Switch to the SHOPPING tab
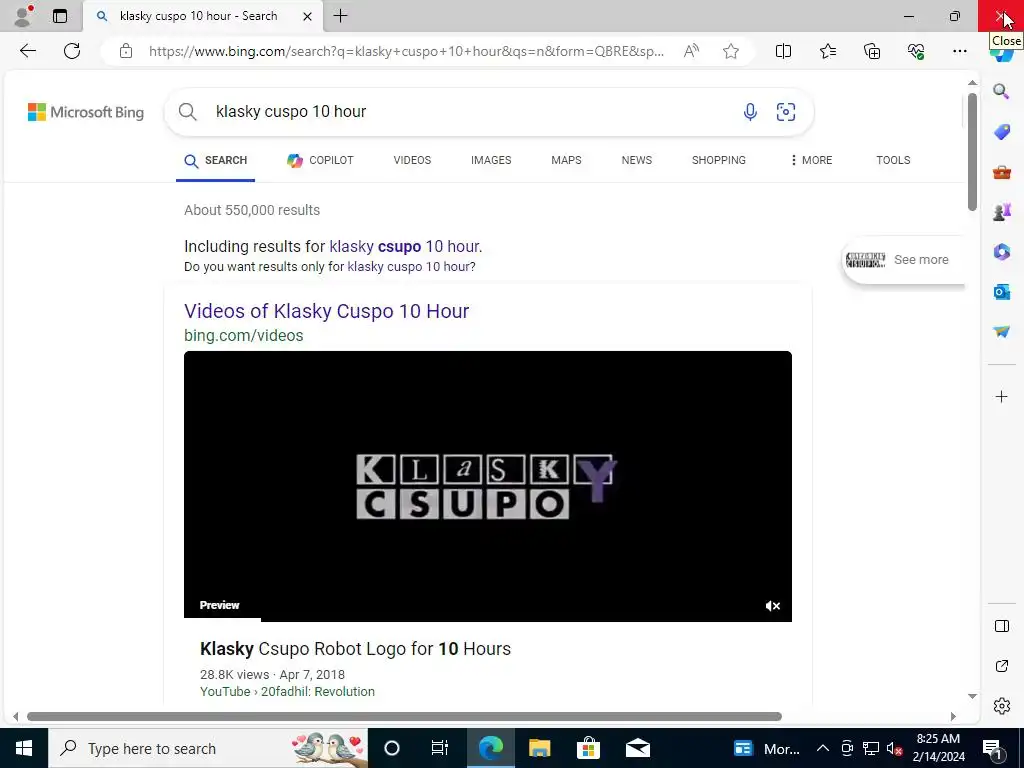 point(718,160)
